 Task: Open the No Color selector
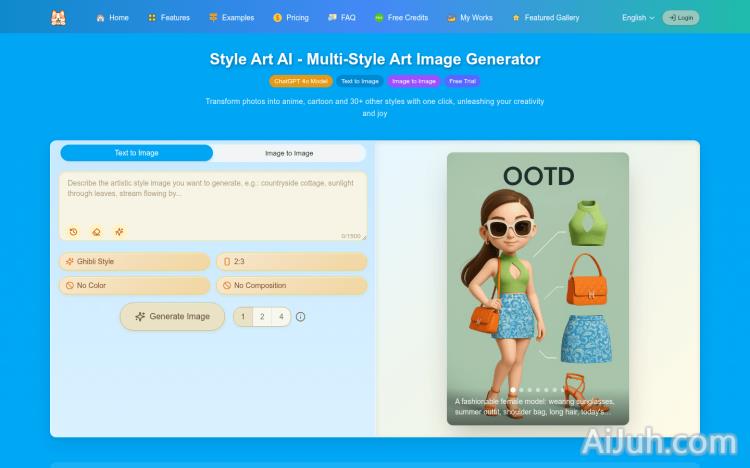(x=134, y=285)
